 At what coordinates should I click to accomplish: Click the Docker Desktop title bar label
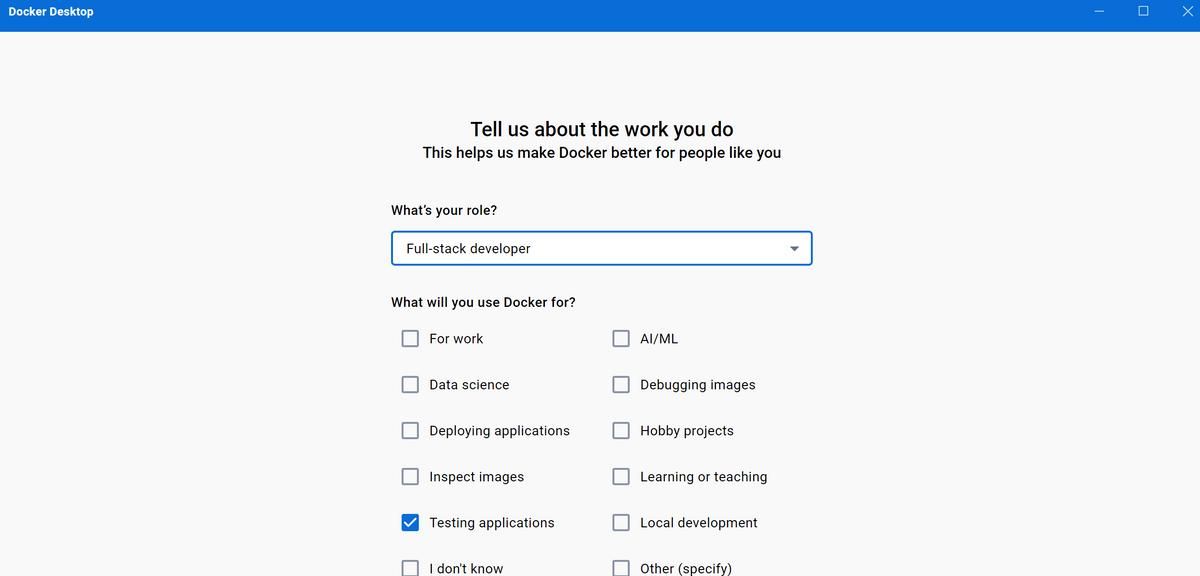pos(51,11)
